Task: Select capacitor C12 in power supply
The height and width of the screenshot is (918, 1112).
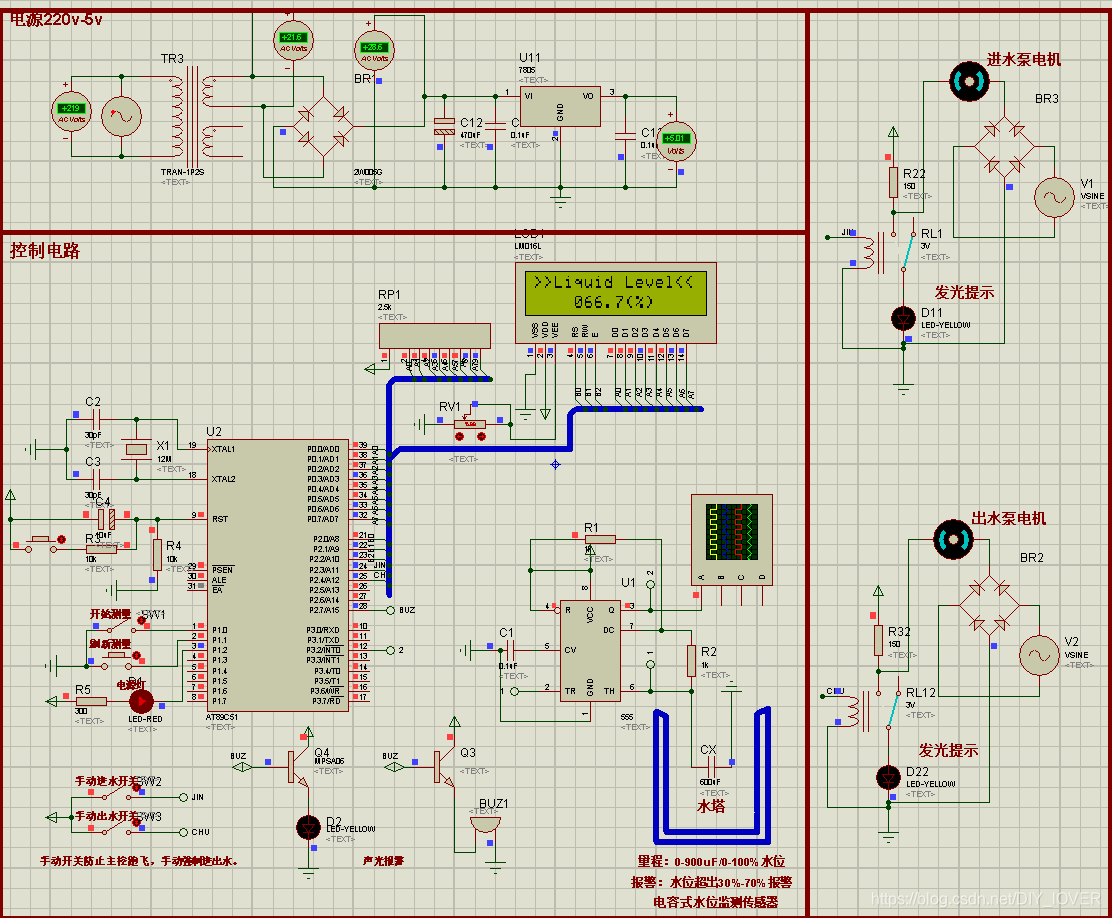Action: click(x=444, y=126)
